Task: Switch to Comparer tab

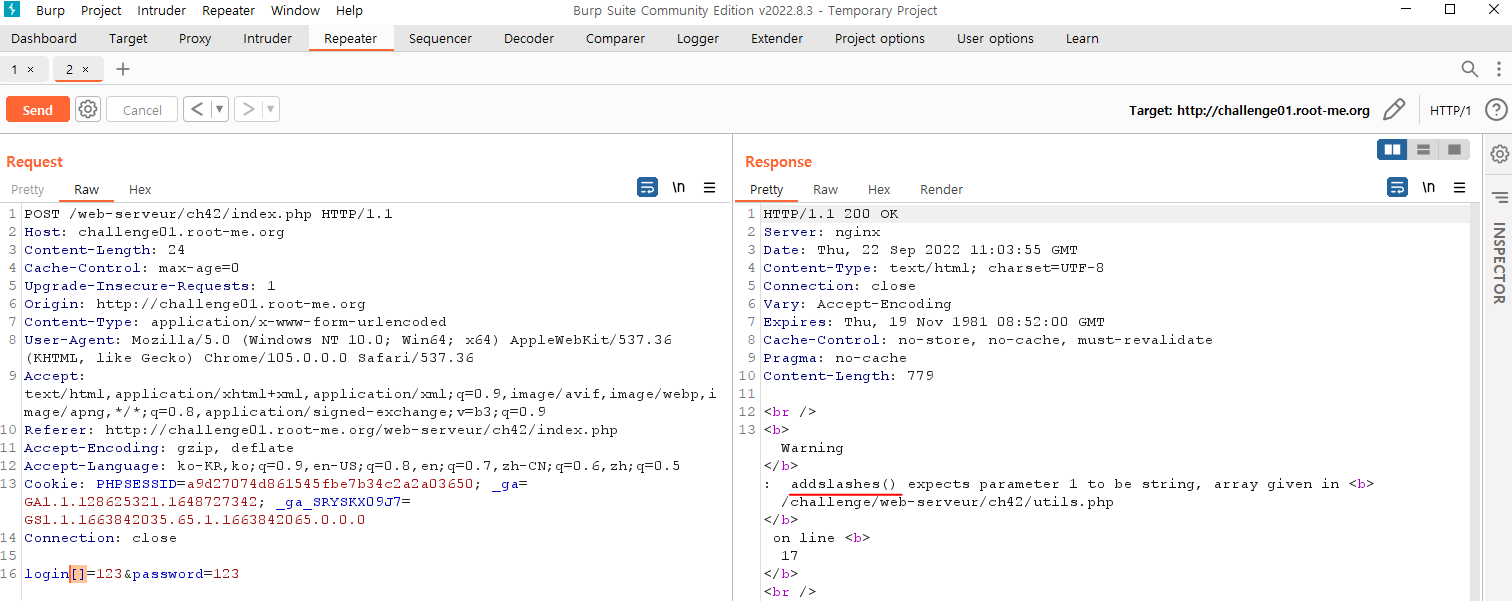Action: (x=615, y=38)
